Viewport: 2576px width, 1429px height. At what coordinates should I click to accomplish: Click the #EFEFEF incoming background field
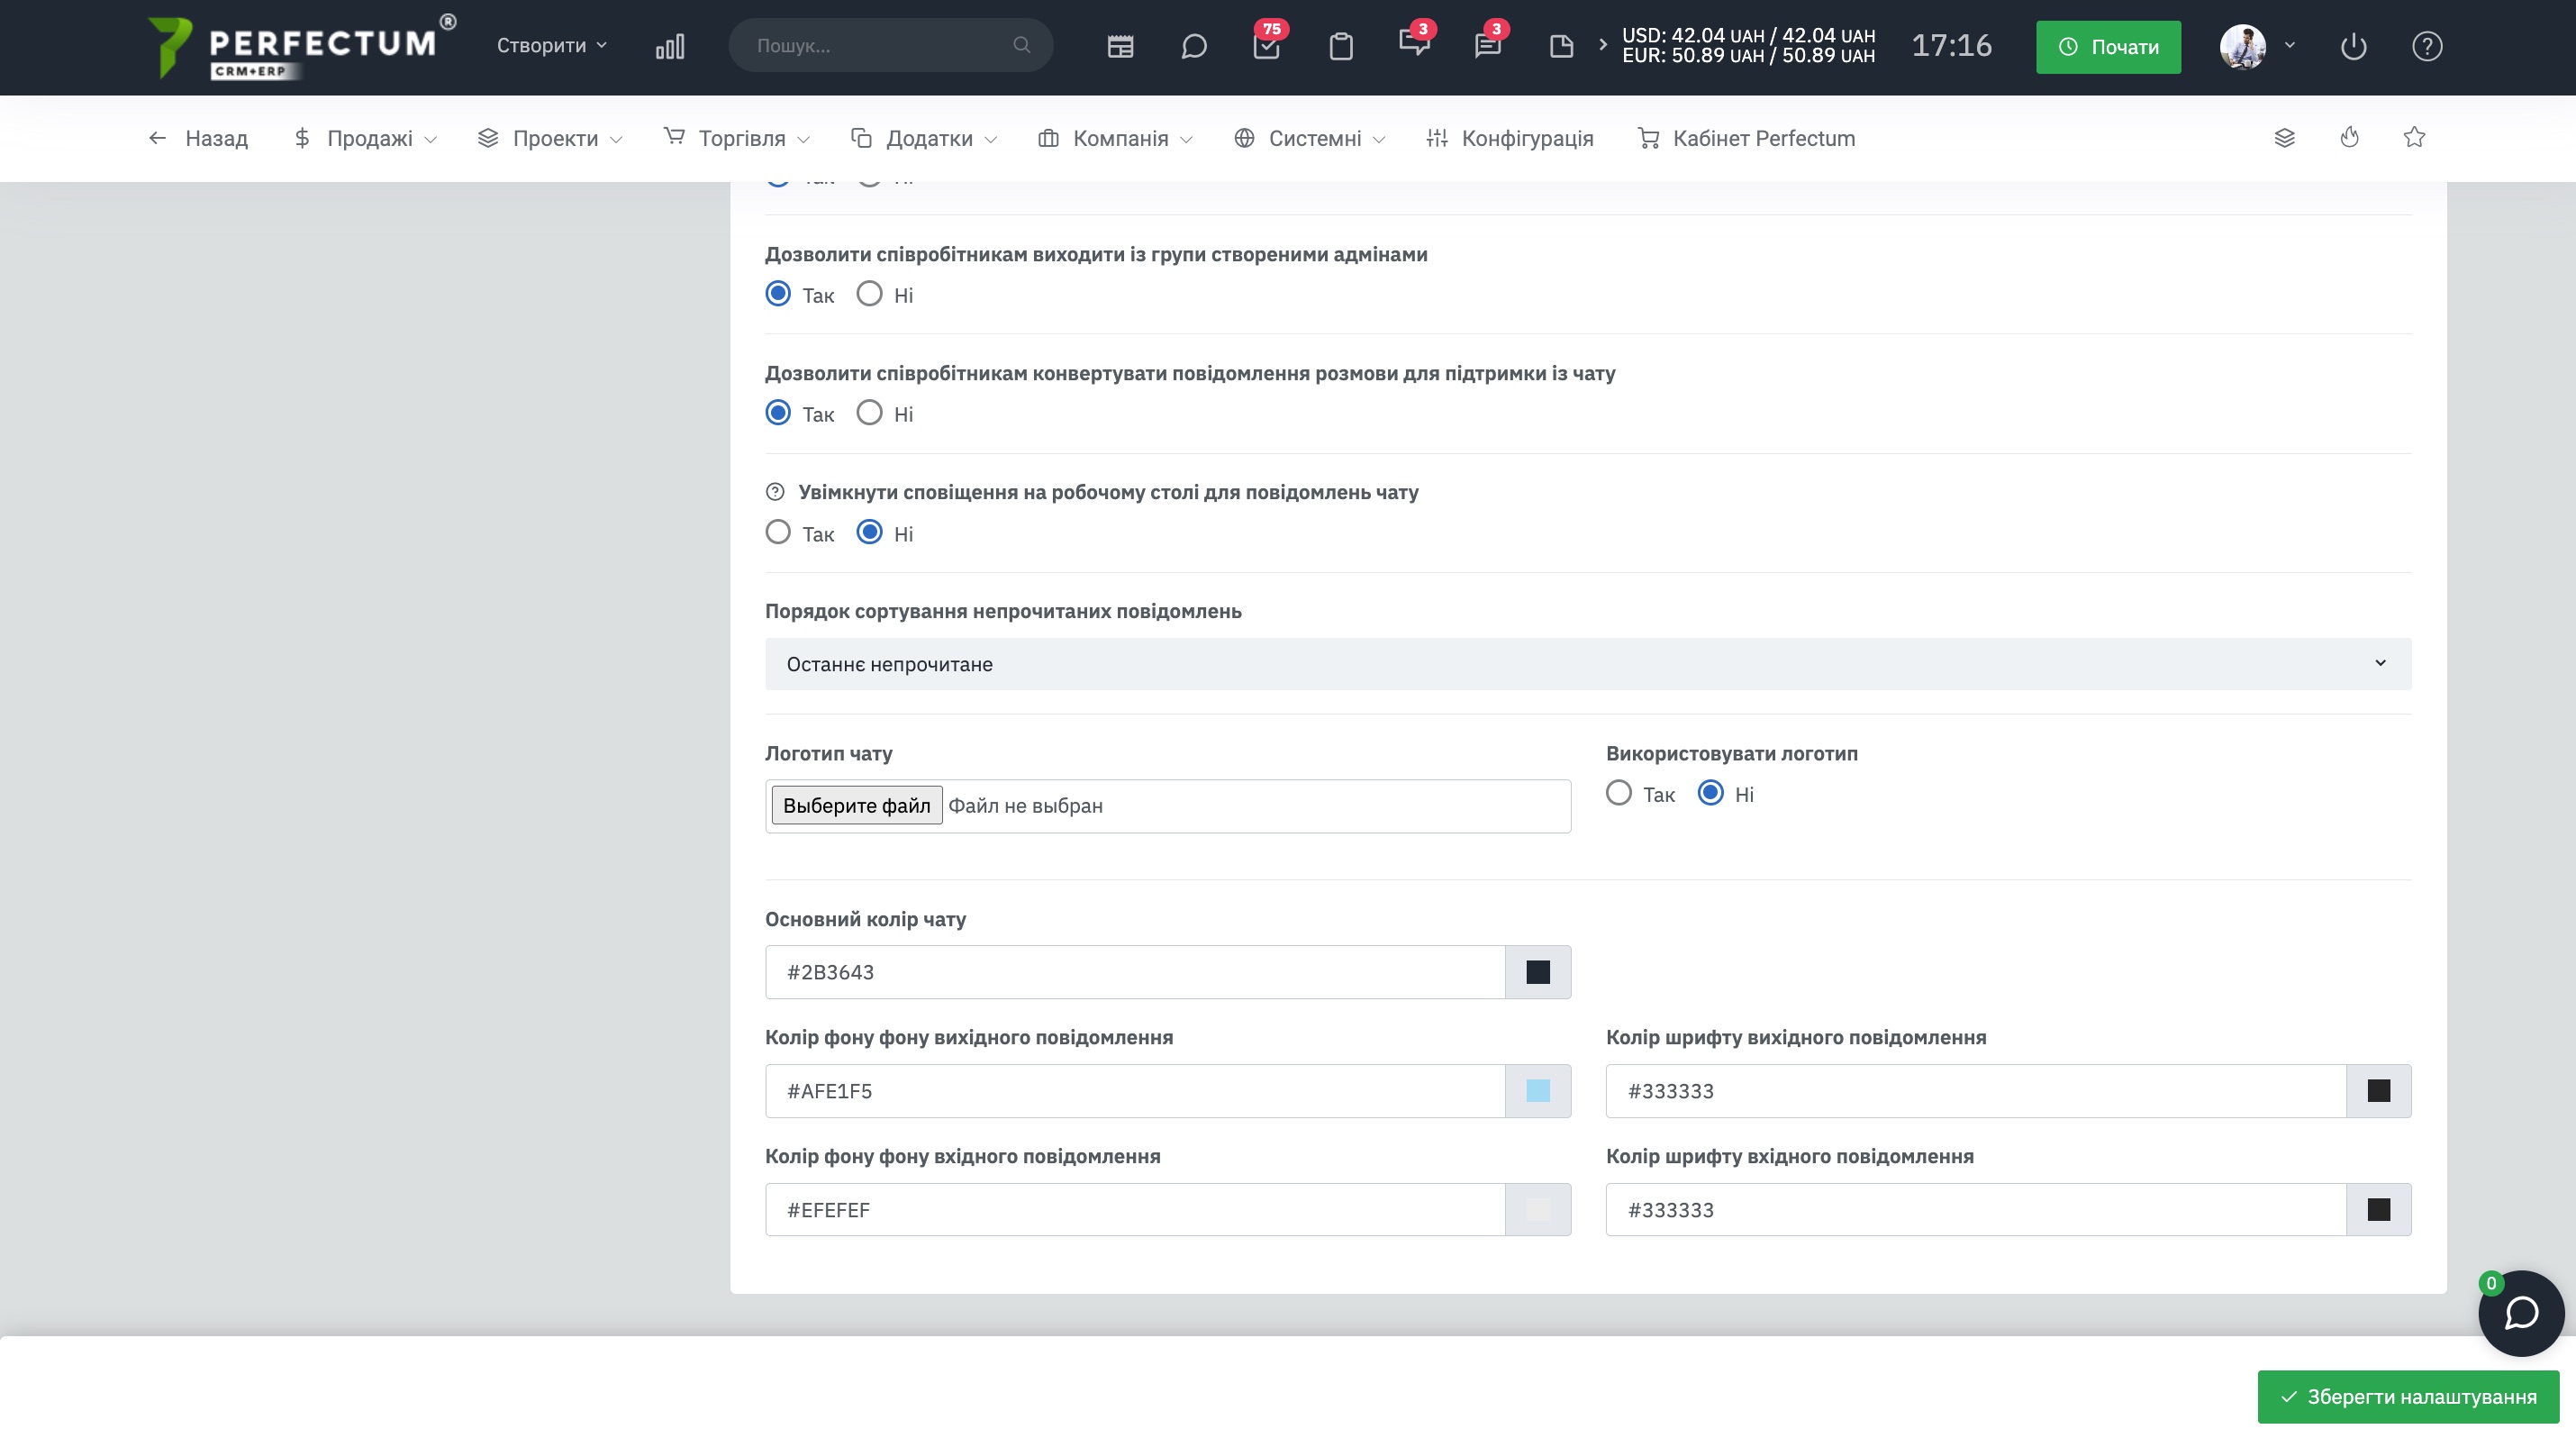coord(1135,1209)
